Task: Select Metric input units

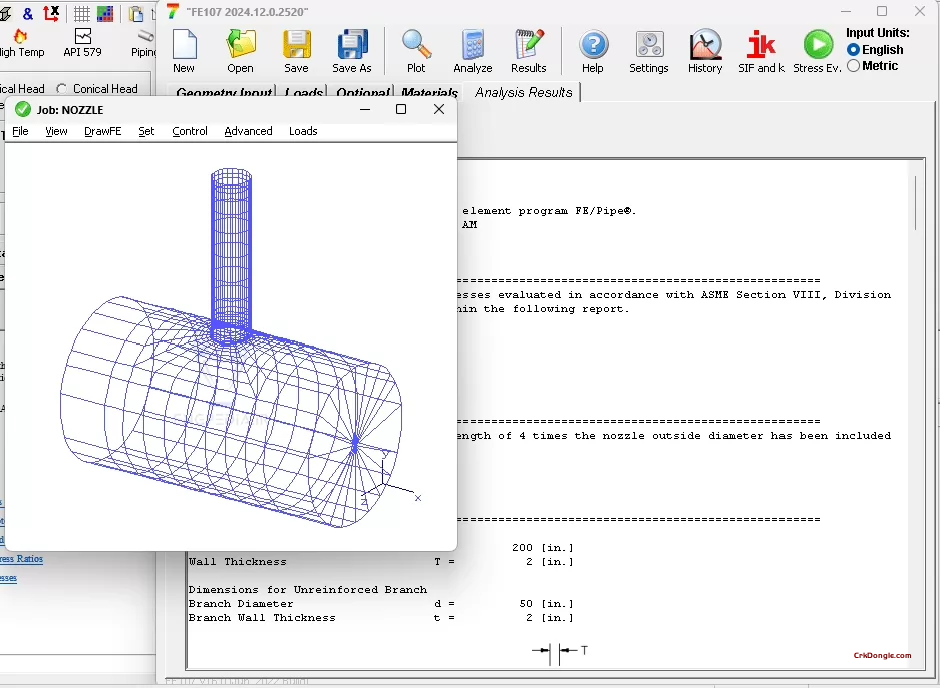Action: [x=853, y=66]
